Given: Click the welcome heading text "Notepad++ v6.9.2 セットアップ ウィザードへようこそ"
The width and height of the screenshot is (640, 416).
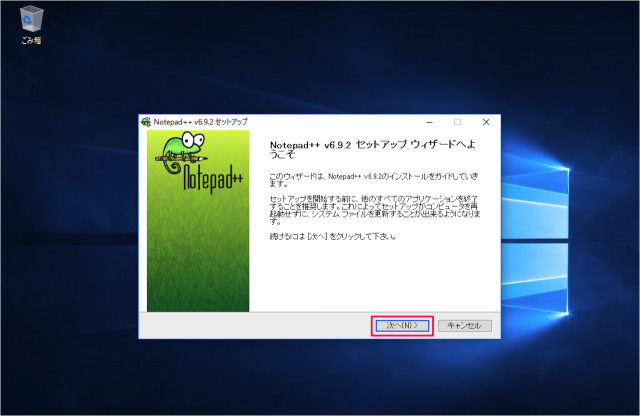Looking at the screenshot, I should (x=373, y=149).
